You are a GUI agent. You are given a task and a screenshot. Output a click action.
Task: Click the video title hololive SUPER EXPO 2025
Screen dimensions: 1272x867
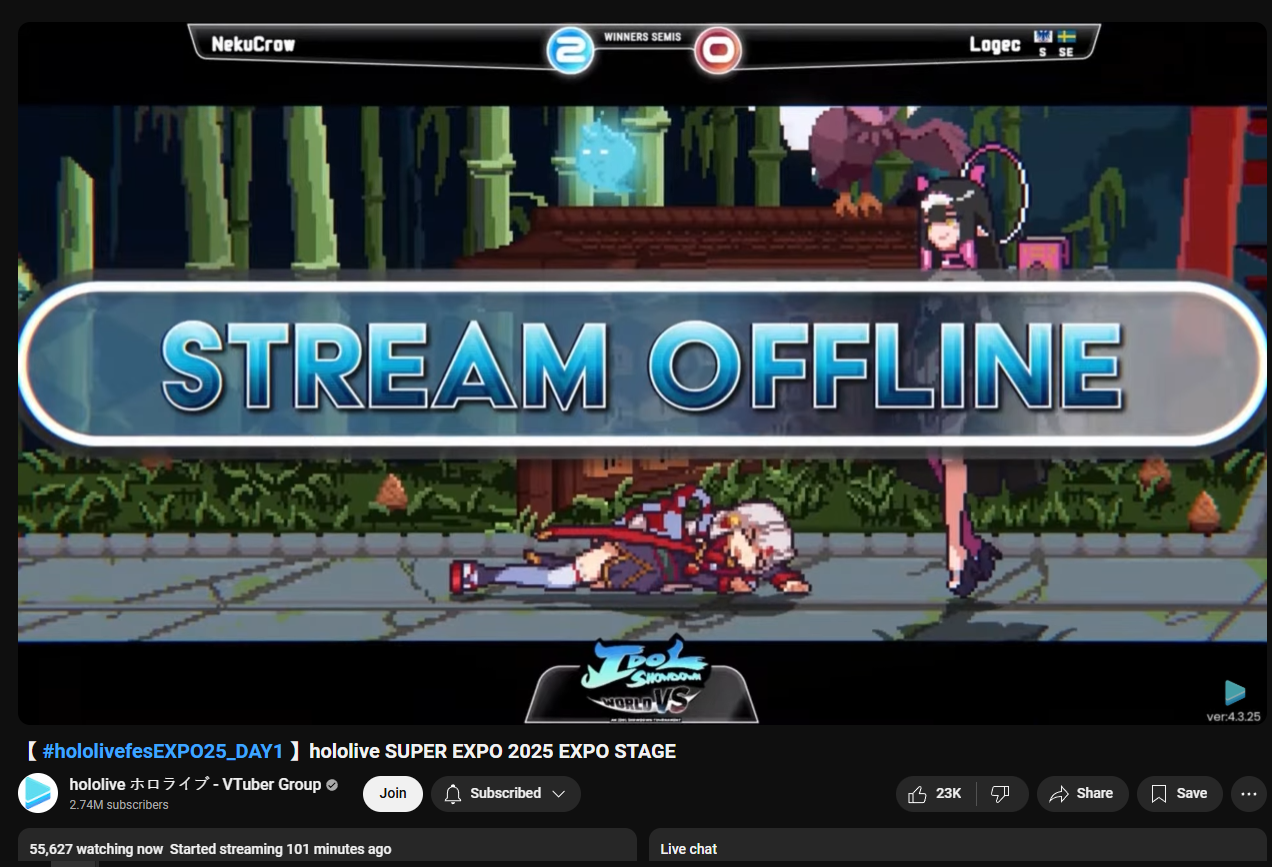click(x=492, y=751)
